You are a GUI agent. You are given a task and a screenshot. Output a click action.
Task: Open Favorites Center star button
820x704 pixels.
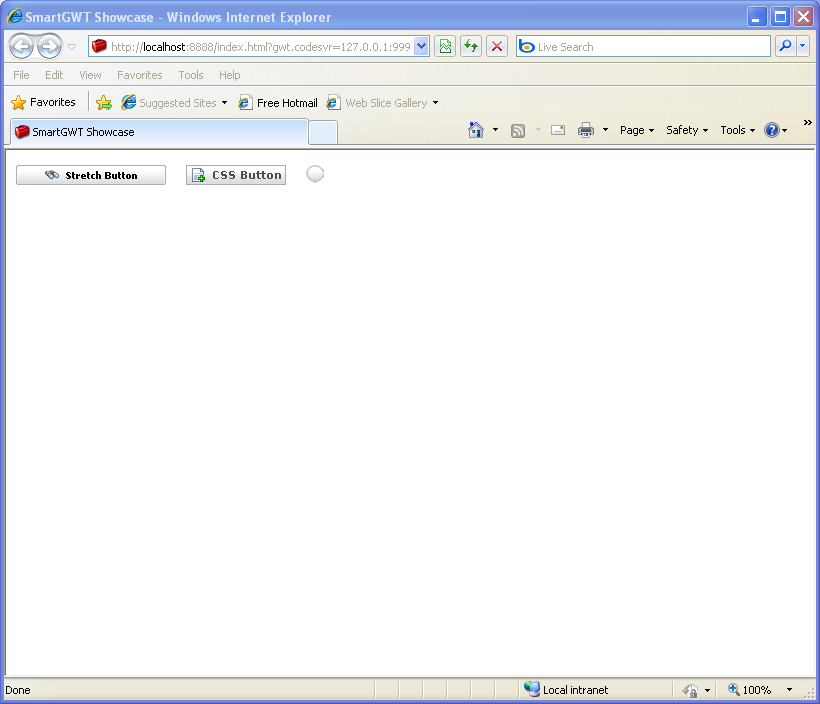click(x=43, y=103)
